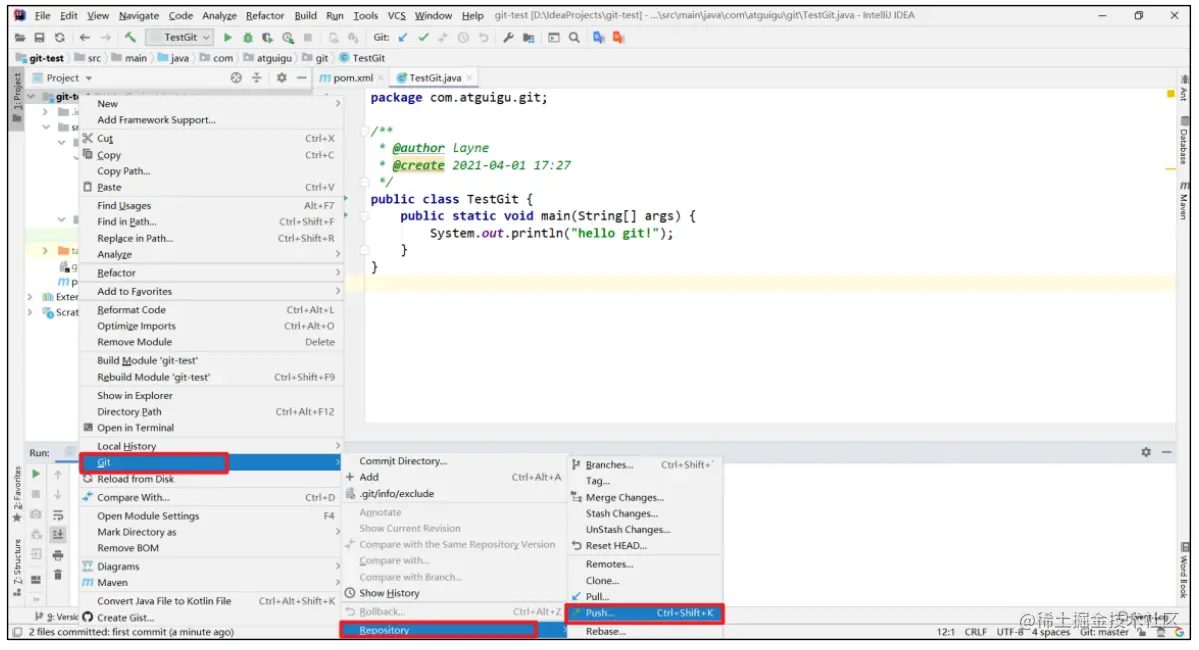
Task: Open Project panel gear options
Action: 281,78
